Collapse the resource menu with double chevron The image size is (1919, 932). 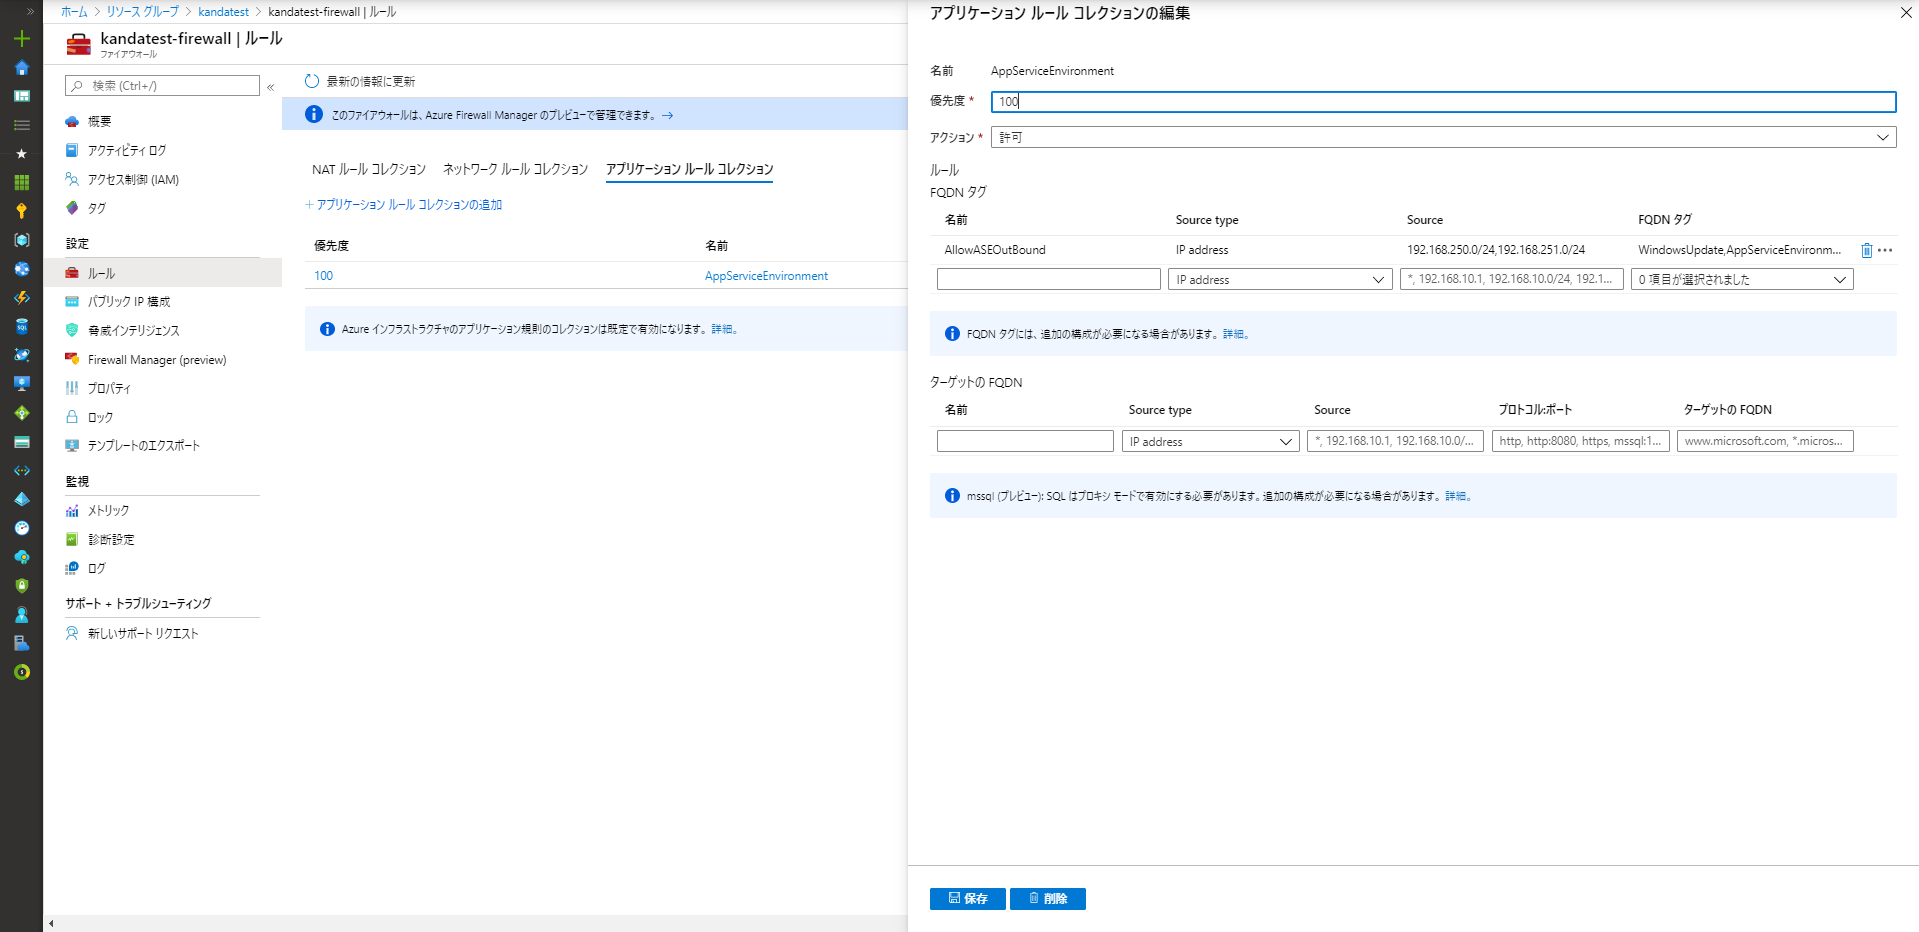coord(270,87)
